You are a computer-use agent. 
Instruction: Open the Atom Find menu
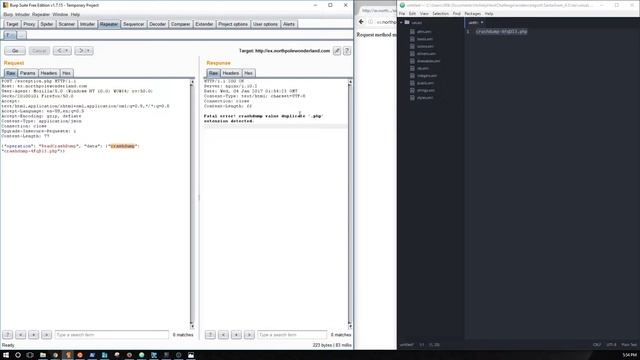click(456, 13)
